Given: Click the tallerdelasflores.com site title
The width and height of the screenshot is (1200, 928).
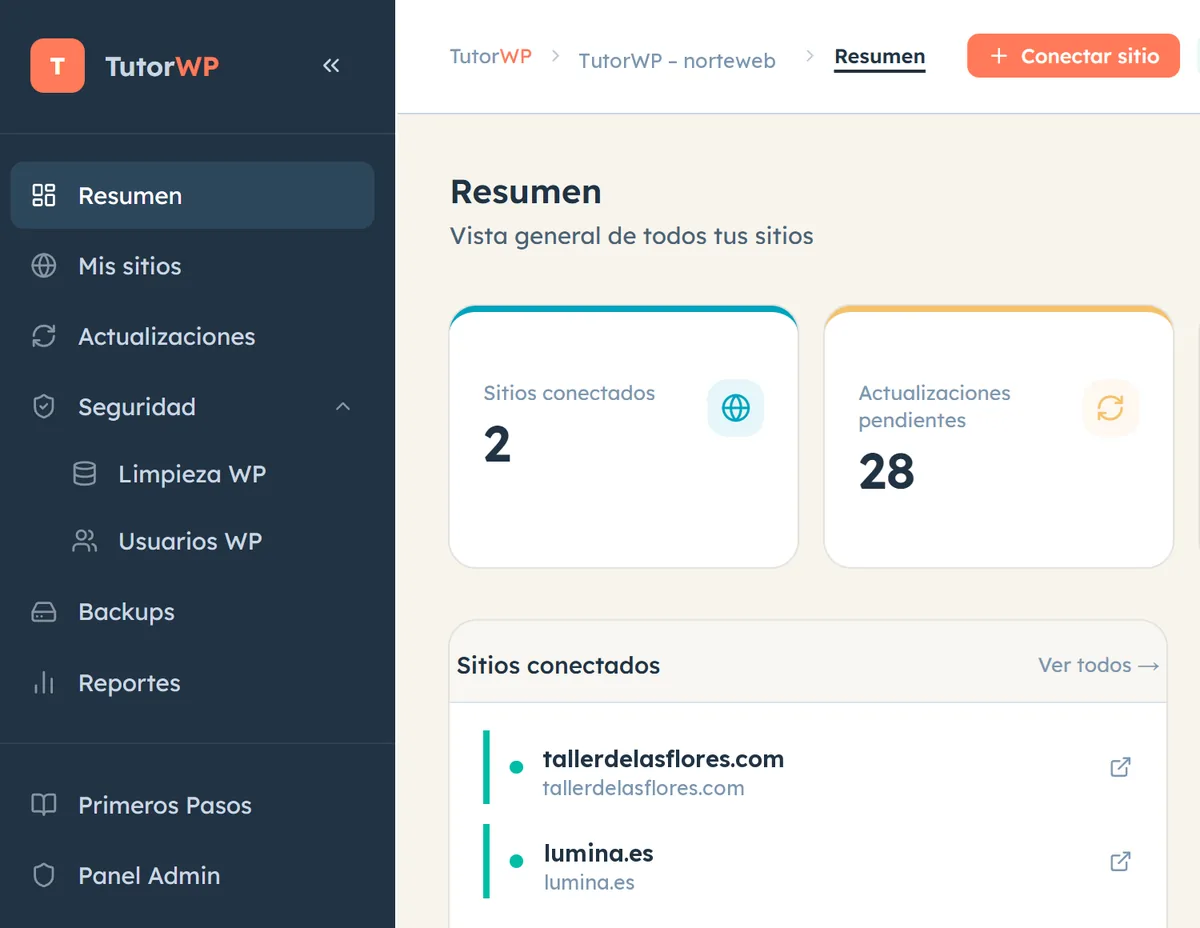Looking at the screenshot, I should (x=663, y=759).
